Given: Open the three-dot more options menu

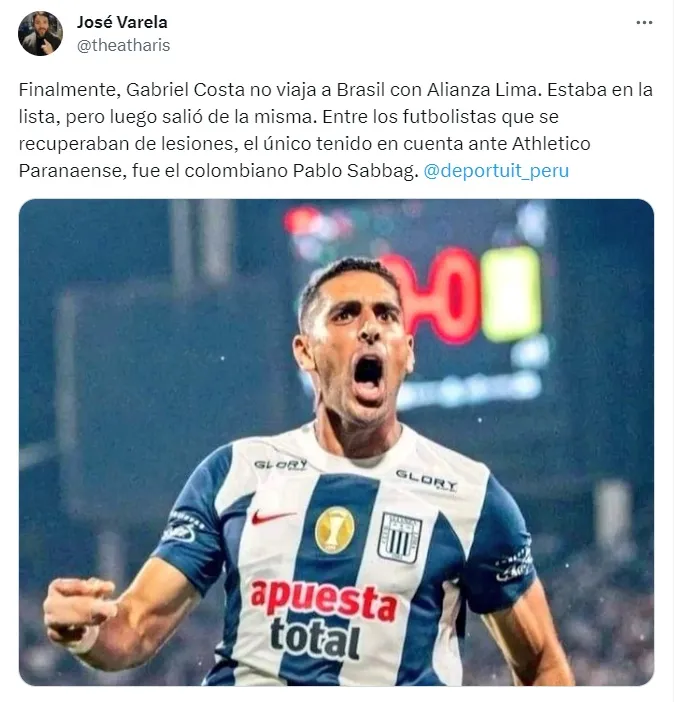Looking at the screenshot, I should tap(644, 22).
